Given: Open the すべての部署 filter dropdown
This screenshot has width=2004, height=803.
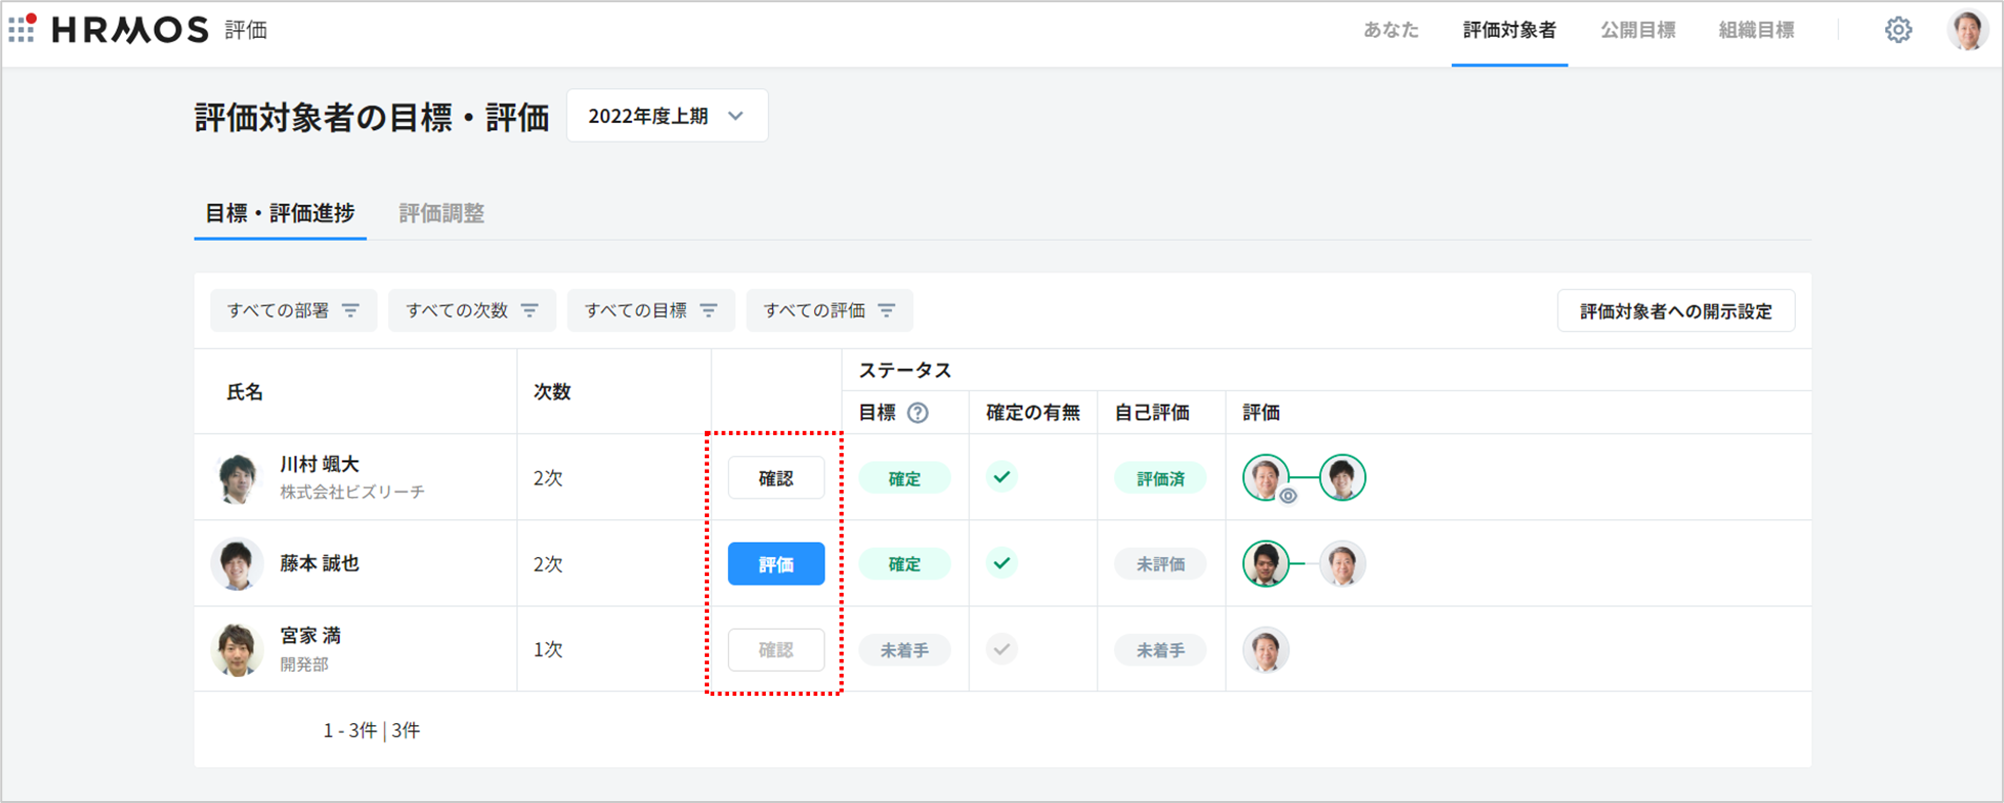Looking at the screenshot, I should point(293,311).
